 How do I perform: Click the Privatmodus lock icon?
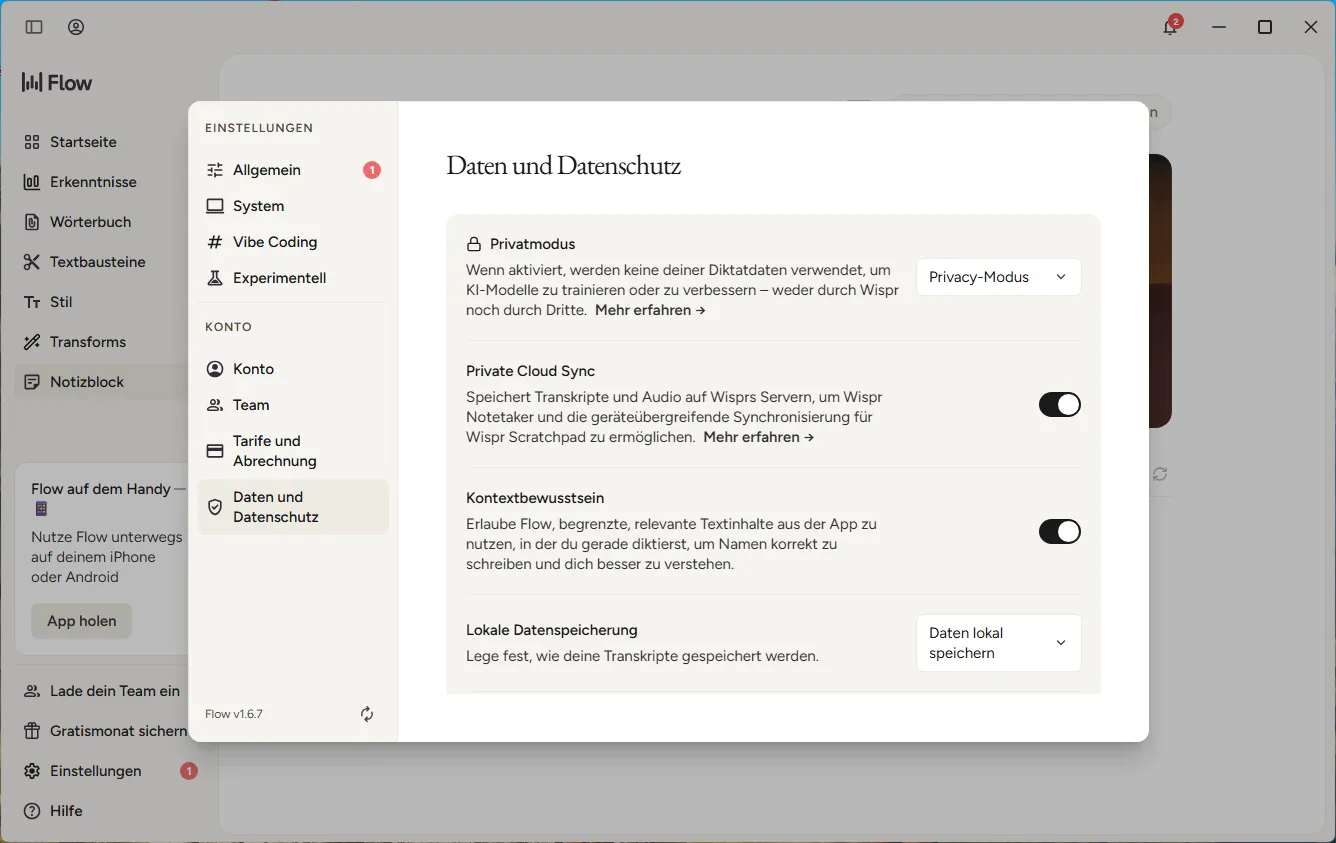click(x=474, y=244)
